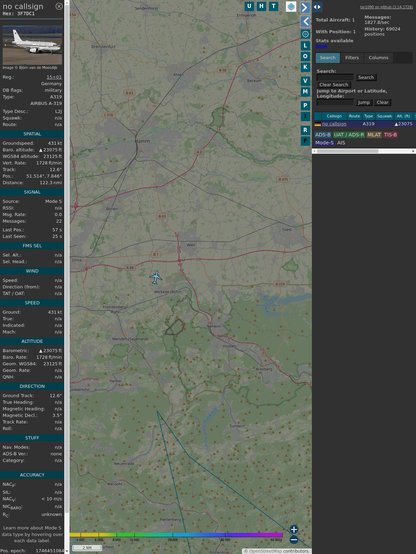Image resolution: width=416 pixels, height=554 pixels.
Task: Zoom in with the plus icon
Action: (294, 529)
